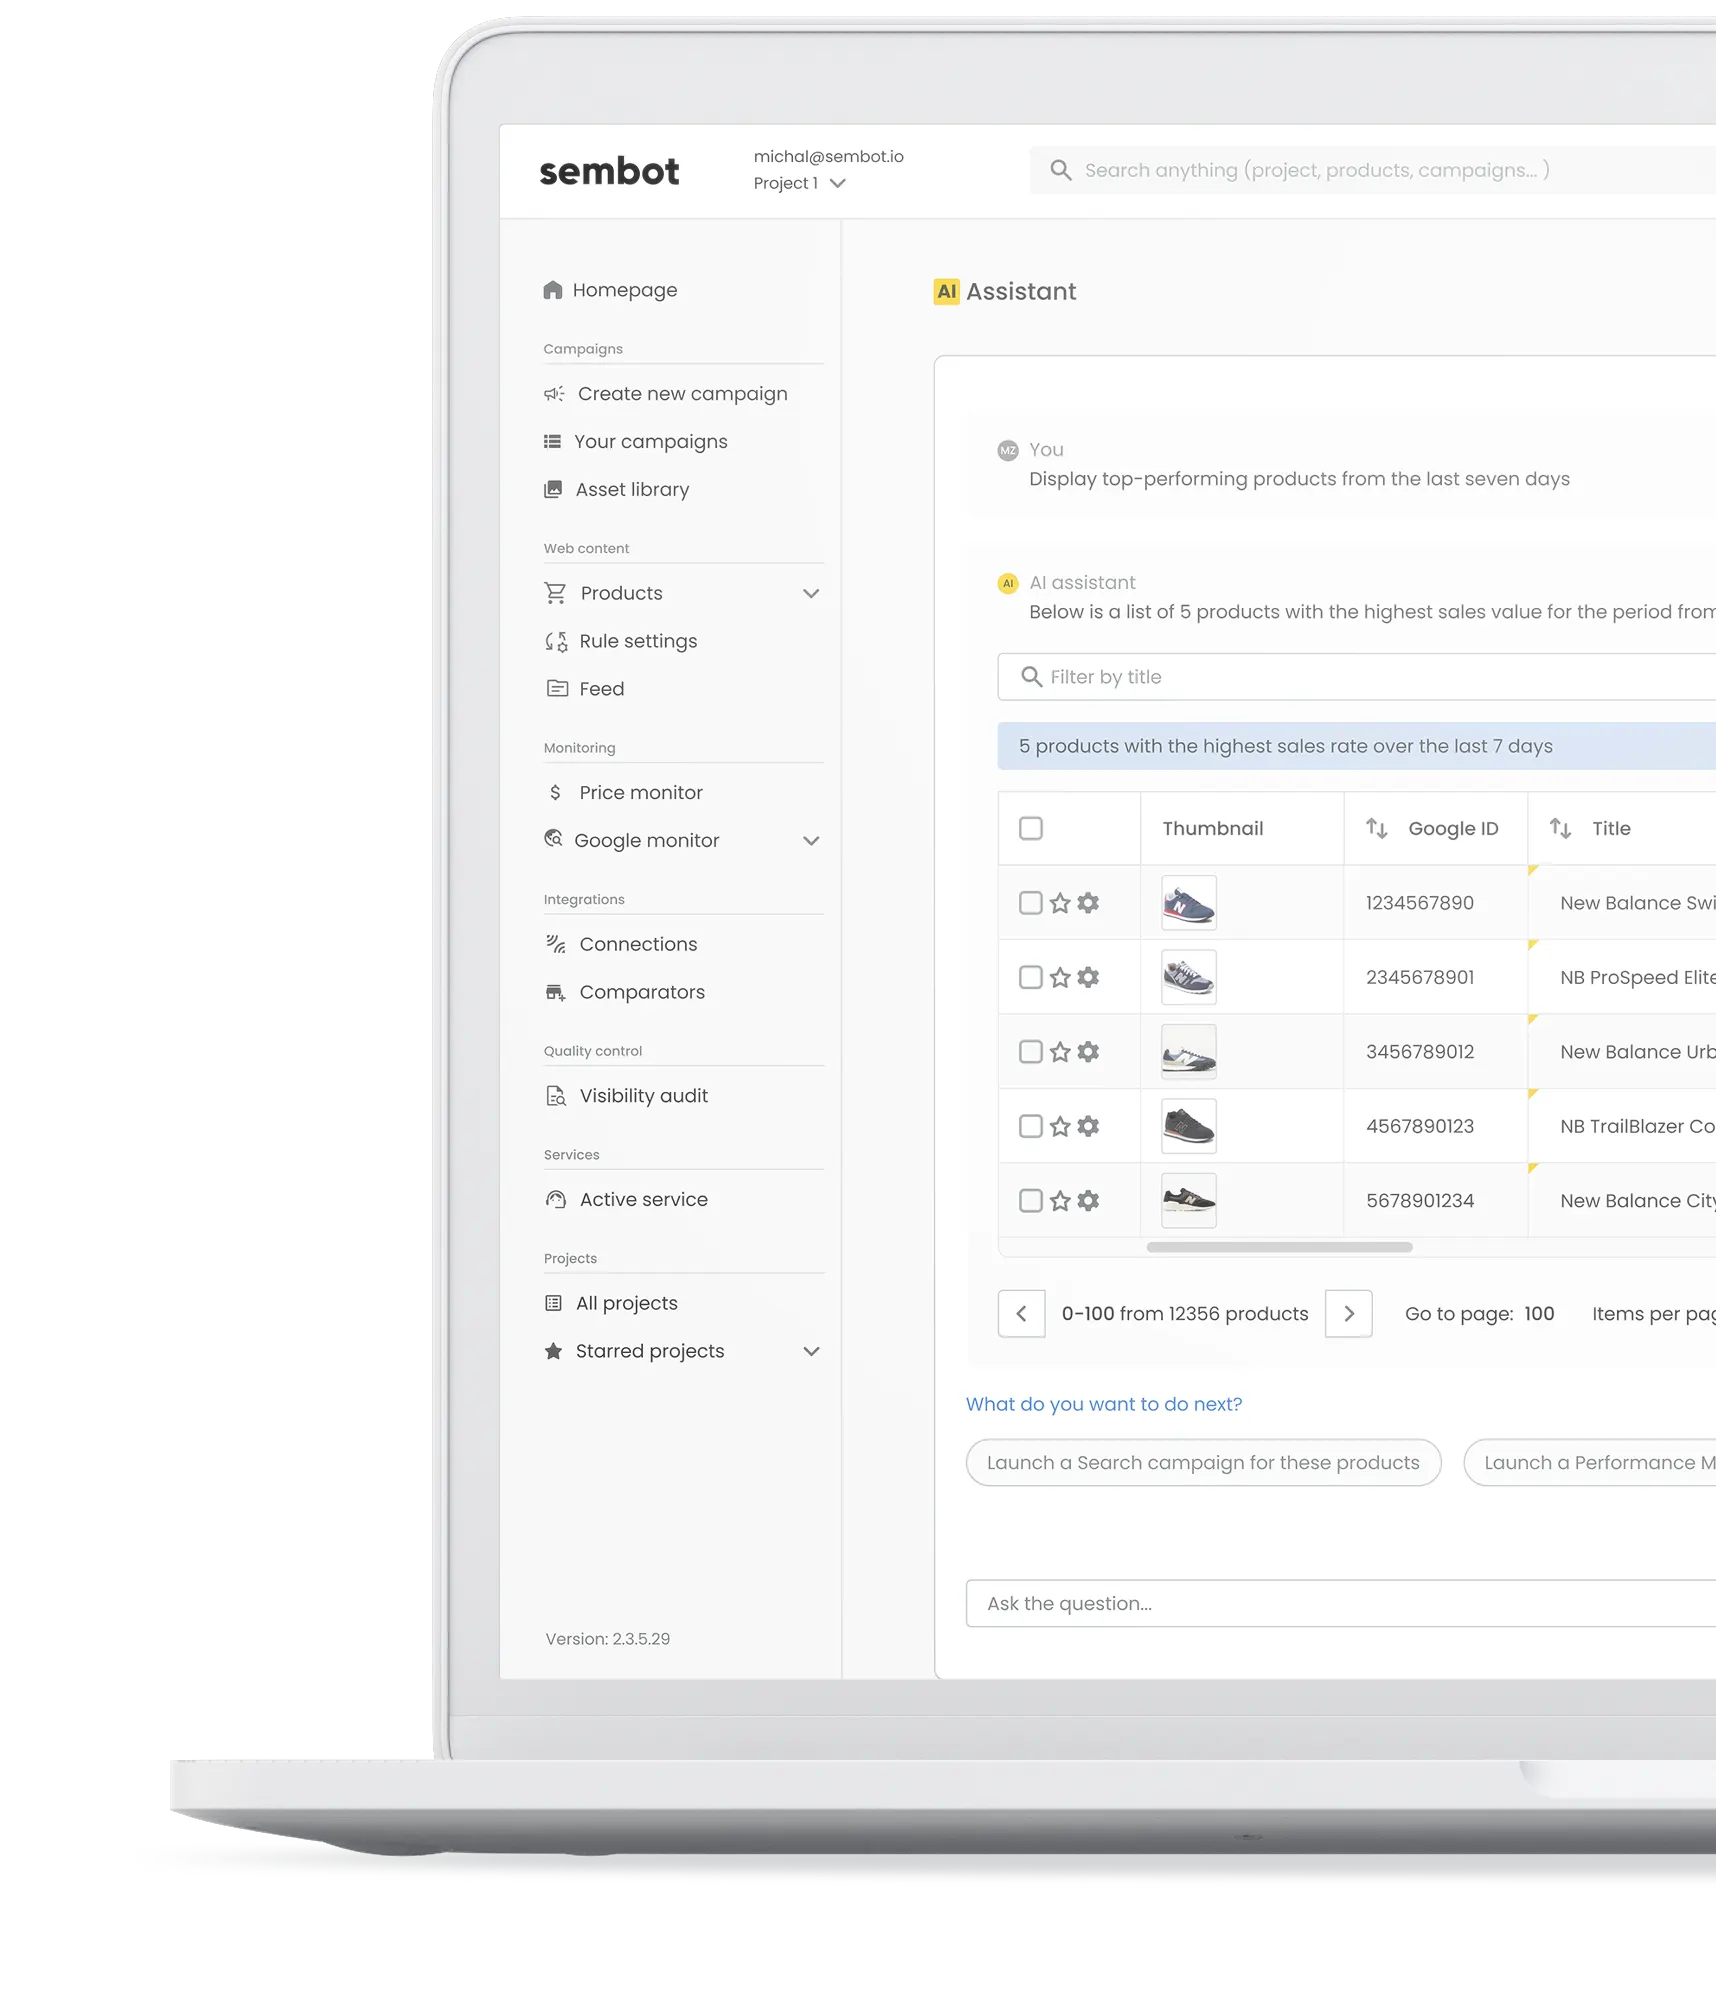Check the box for product 1234567890
1716x1998 pixels.
[1031, 903]
